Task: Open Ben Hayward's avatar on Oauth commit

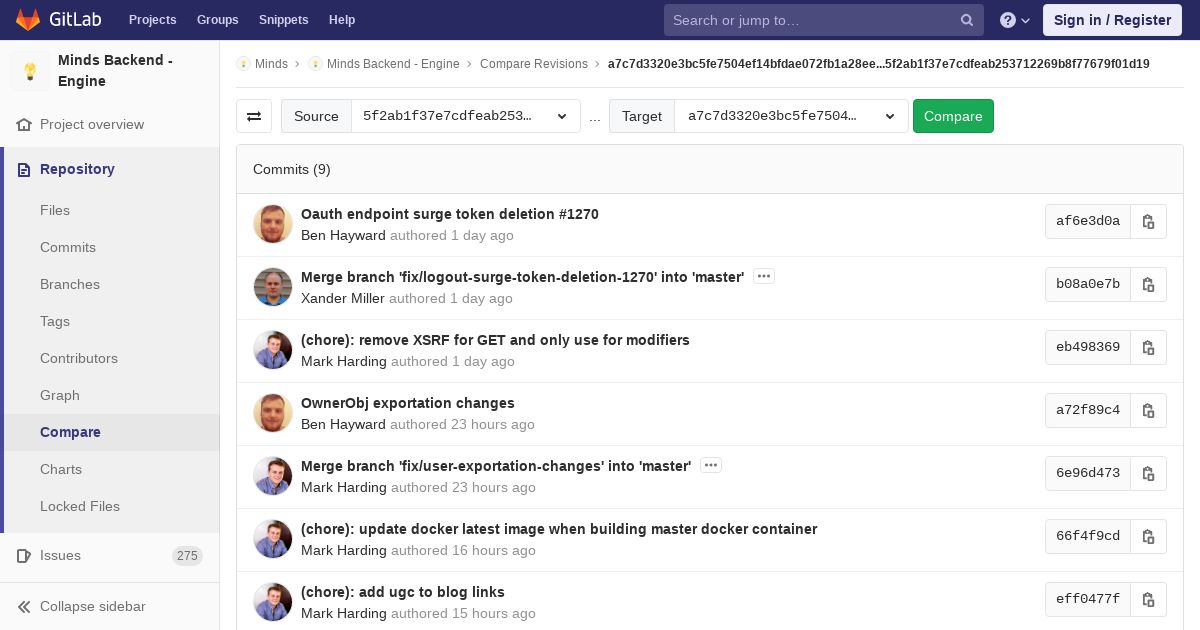Action: [x=273, y=224]
